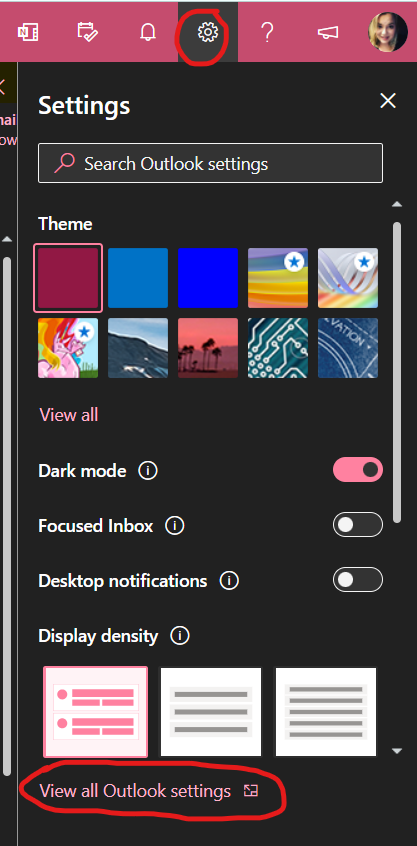The image size is (417, 846).
Task: Click settings panel scroll up arrow
Action: [397, 204]
